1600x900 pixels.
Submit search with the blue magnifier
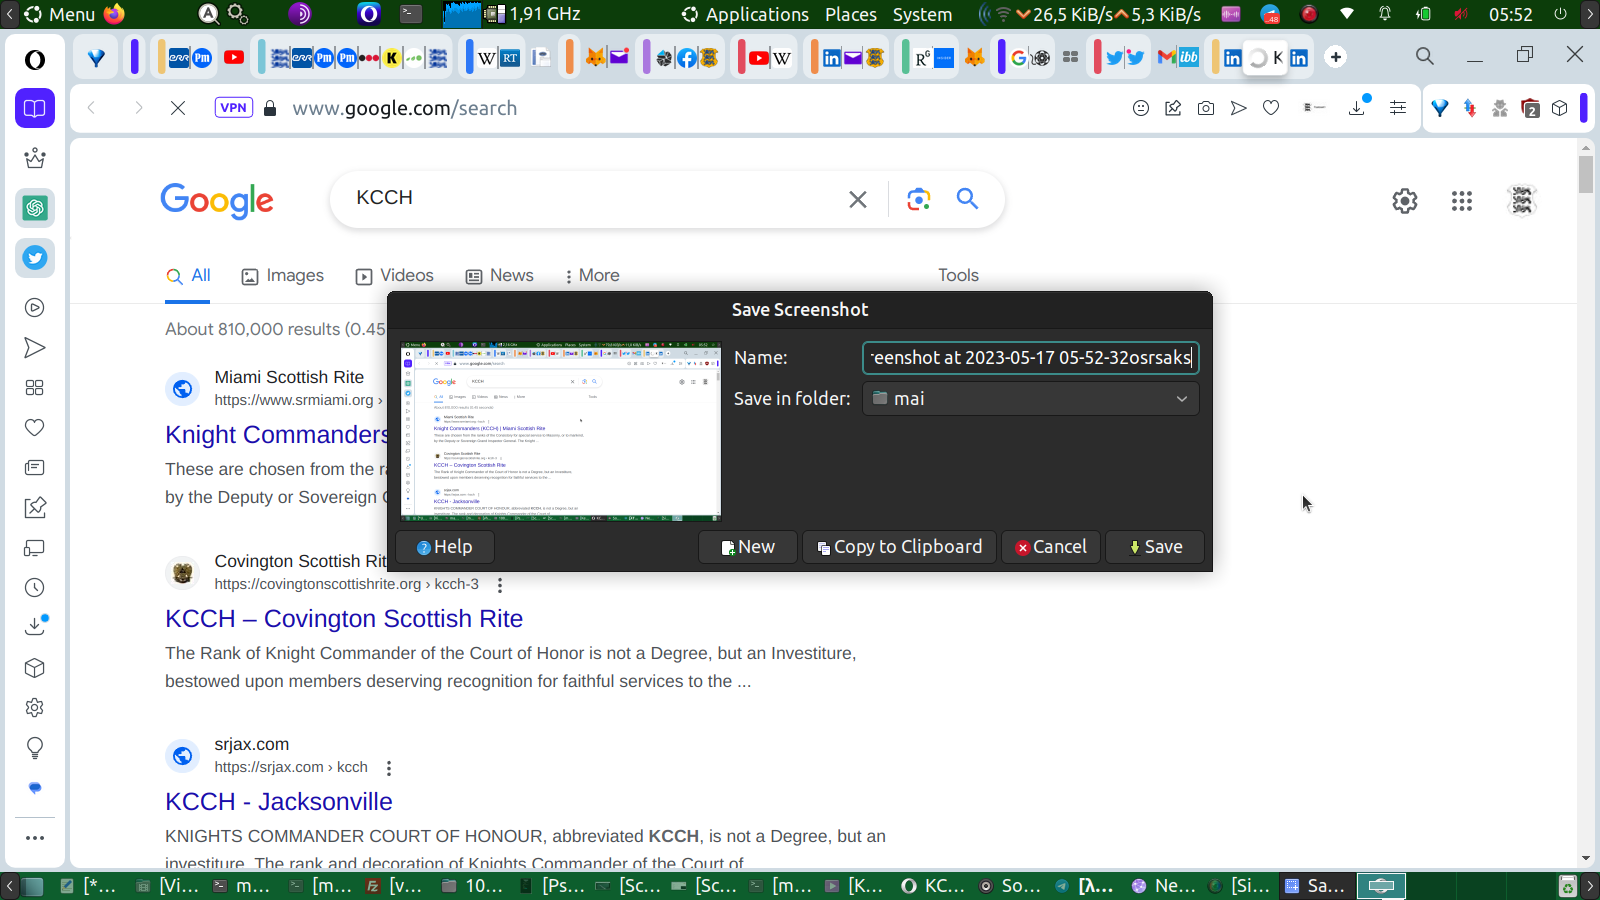(x=967, y=199)
